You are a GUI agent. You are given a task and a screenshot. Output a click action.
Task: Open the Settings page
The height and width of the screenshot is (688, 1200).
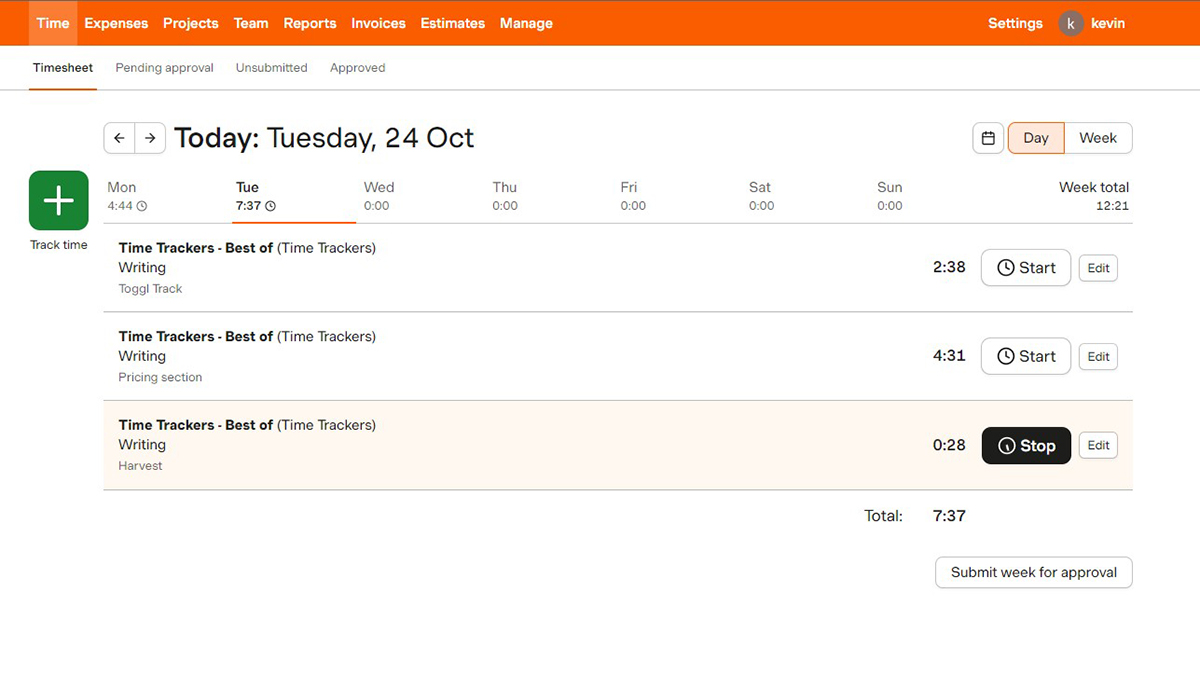click(1015, 23)
